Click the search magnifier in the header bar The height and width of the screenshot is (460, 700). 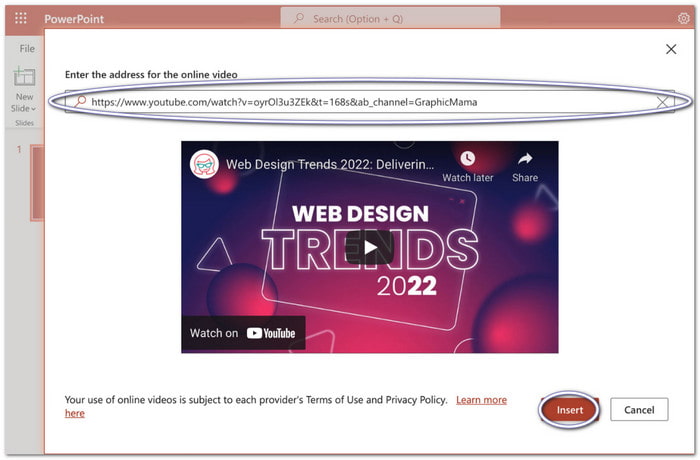pyautogui.click(x=299, y=18)
